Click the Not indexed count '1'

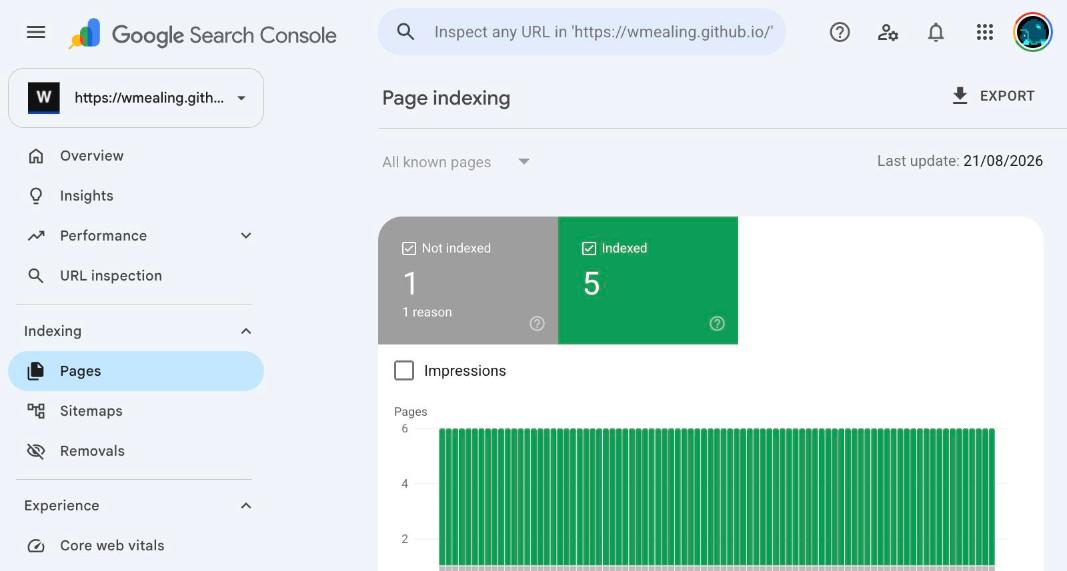click(x=410, y=284)
